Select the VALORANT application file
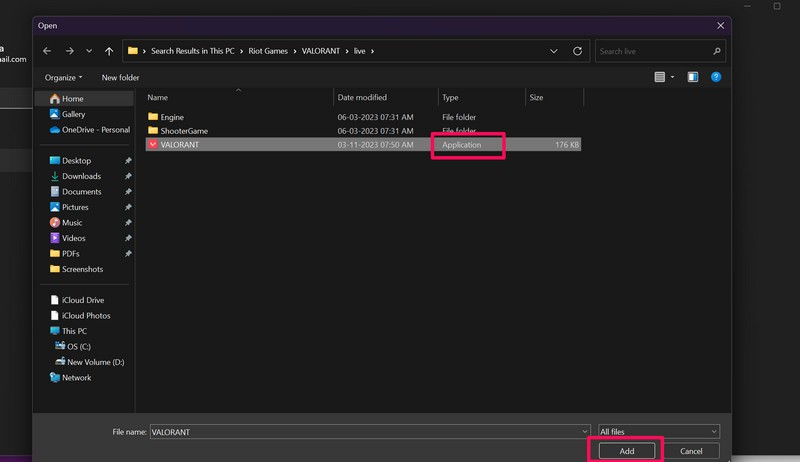The image size is (800, 462). 182,145
